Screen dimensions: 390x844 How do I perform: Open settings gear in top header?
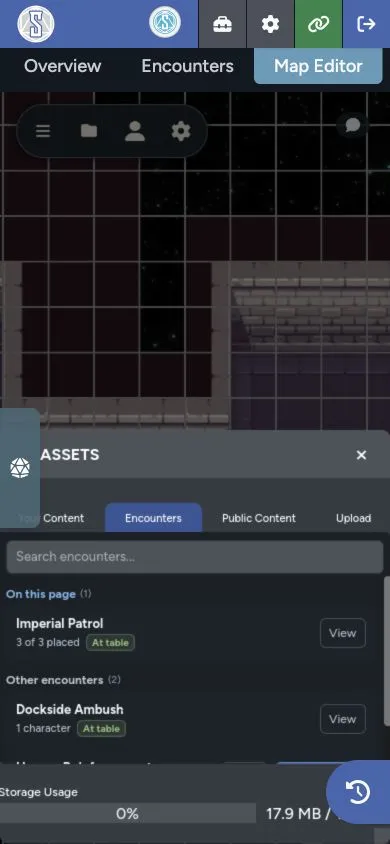[x=270, y=24]
